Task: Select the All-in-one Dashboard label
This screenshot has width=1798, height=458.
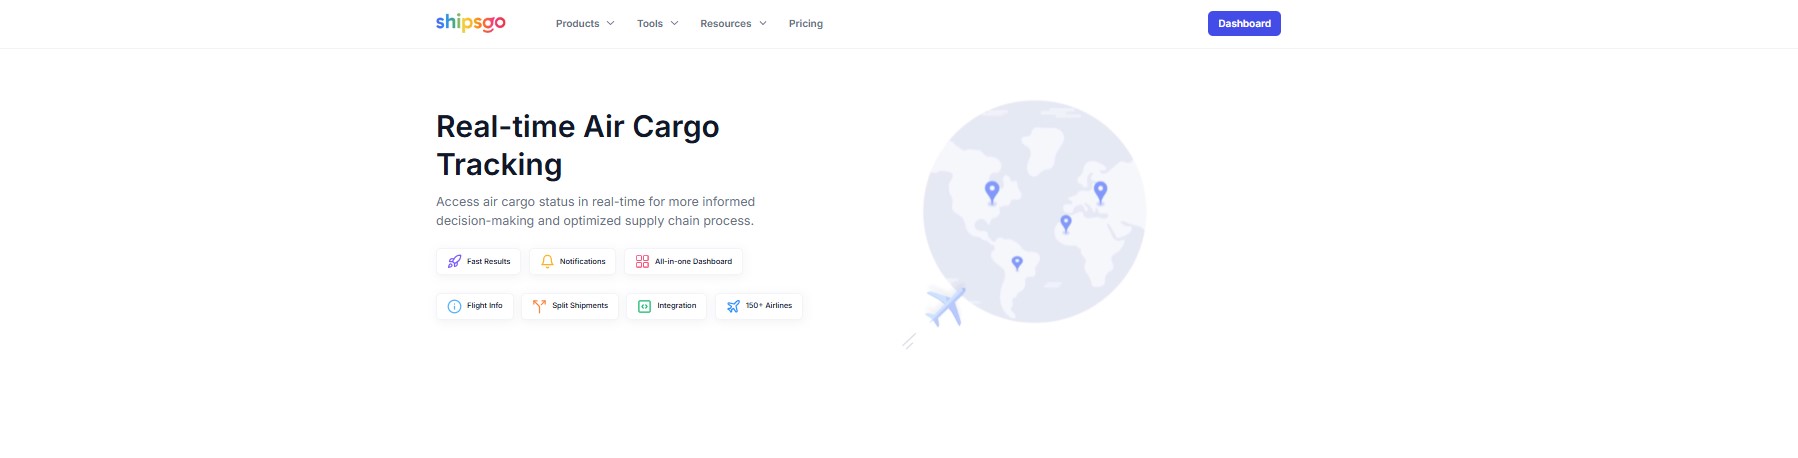Action: coord(693,261)
